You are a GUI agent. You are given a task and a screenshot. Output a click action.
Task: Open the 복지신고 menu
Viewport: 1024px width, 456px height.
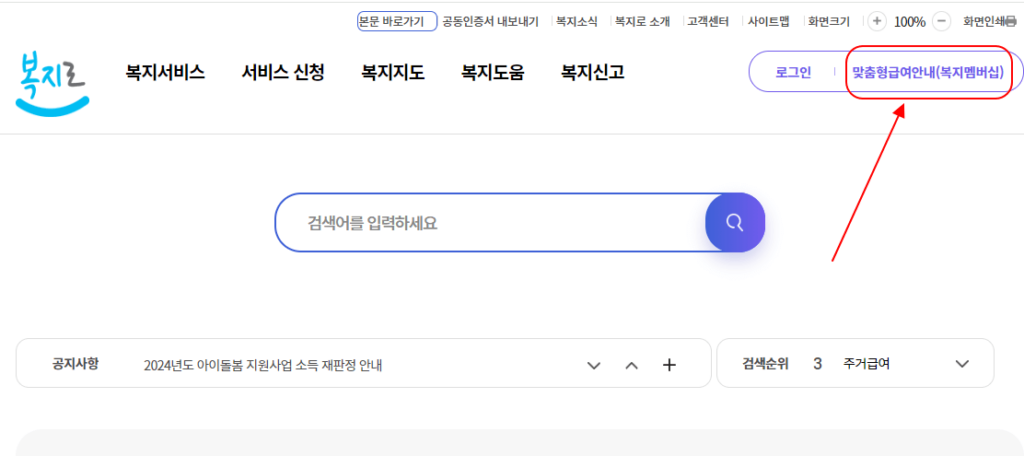point(592,72)
